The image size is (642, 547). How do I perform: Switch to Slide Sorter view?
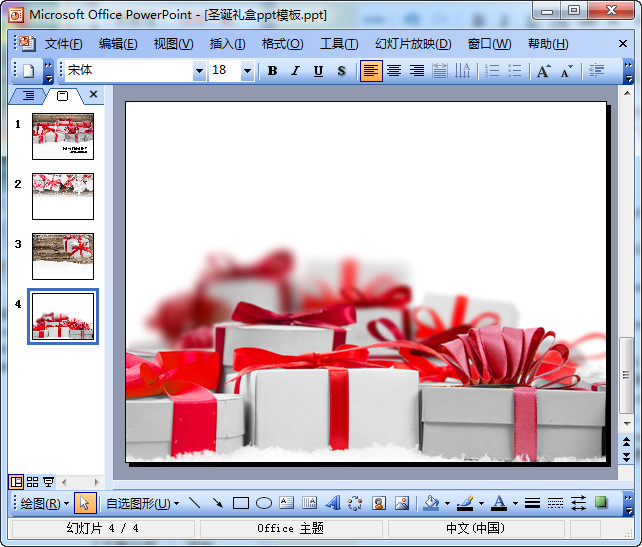[x=32, y=482]
